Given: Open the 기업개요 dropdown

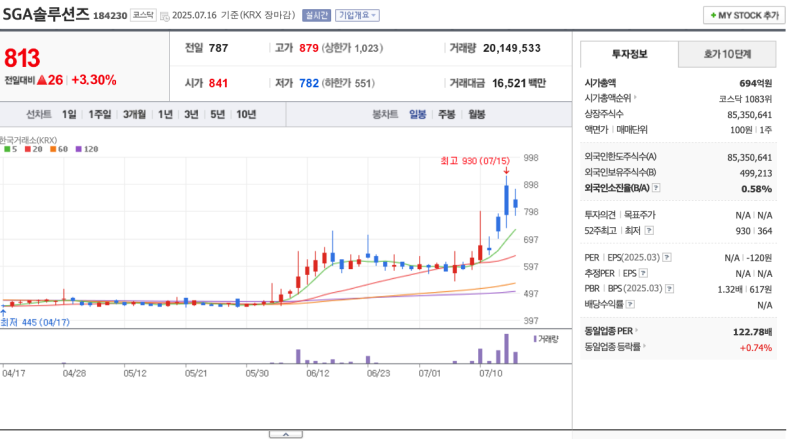Looking at the screenshot, I should pyautogui.click(x=357, y=15).
